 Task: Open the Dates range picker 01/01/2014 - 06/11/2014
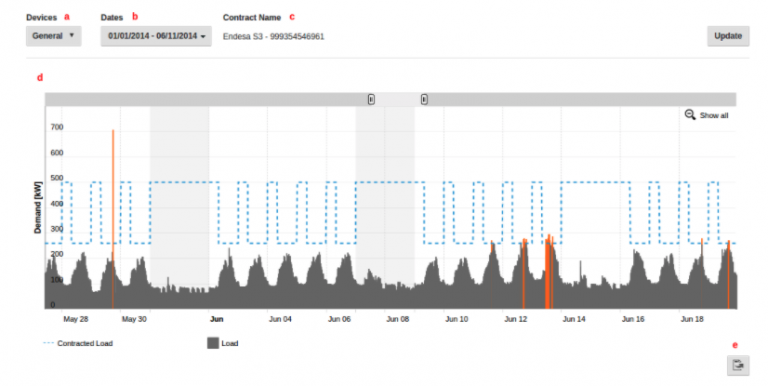[x=156, y=36]
